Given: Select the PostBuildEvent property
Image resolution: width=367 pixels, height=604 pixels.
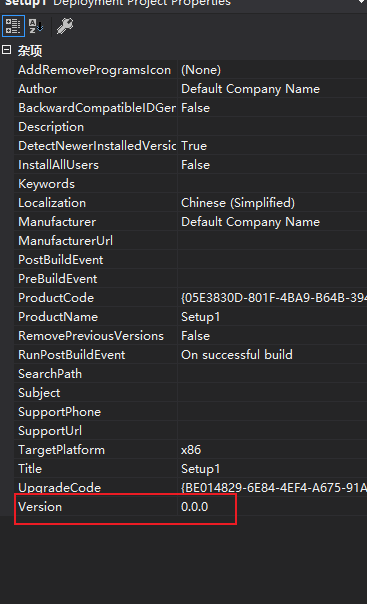Looking at the screenshot, I should click(60, 260).
